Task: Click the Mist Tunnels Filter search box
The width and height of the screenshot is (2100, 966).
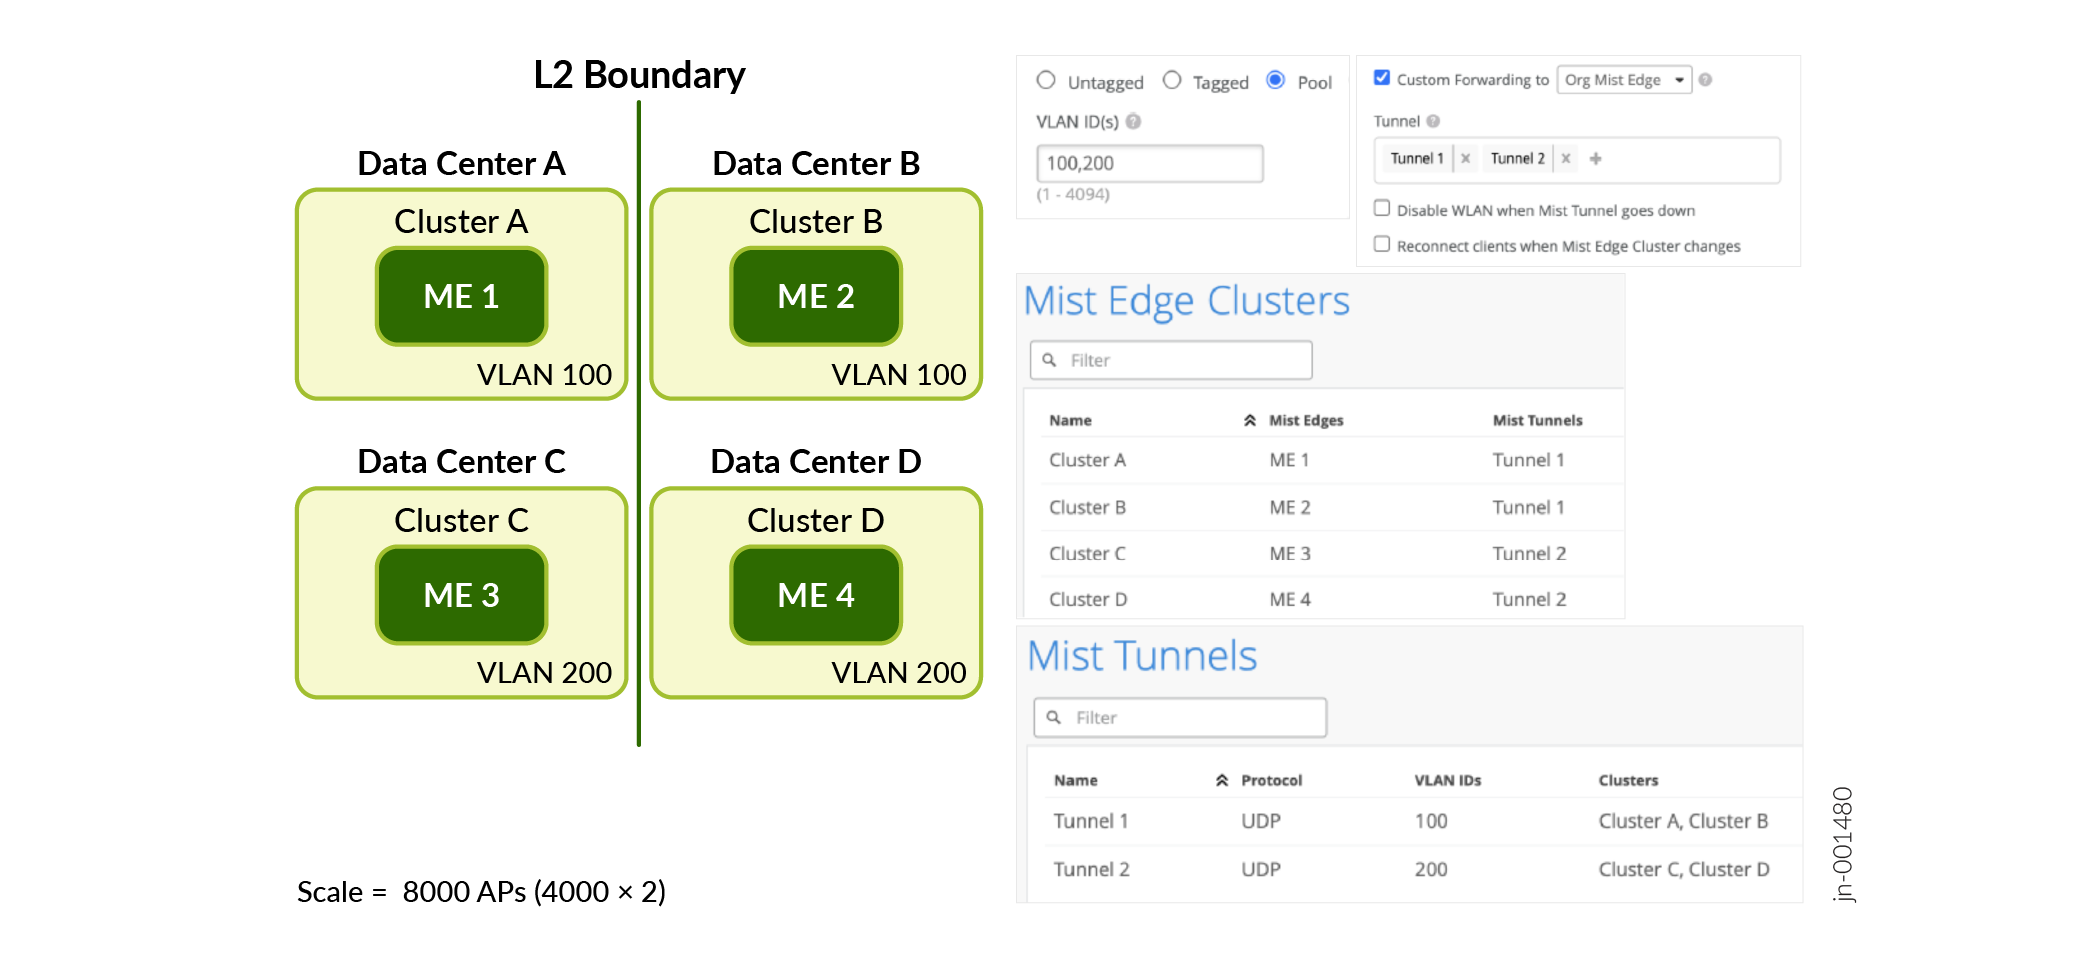Action: 1180,717
